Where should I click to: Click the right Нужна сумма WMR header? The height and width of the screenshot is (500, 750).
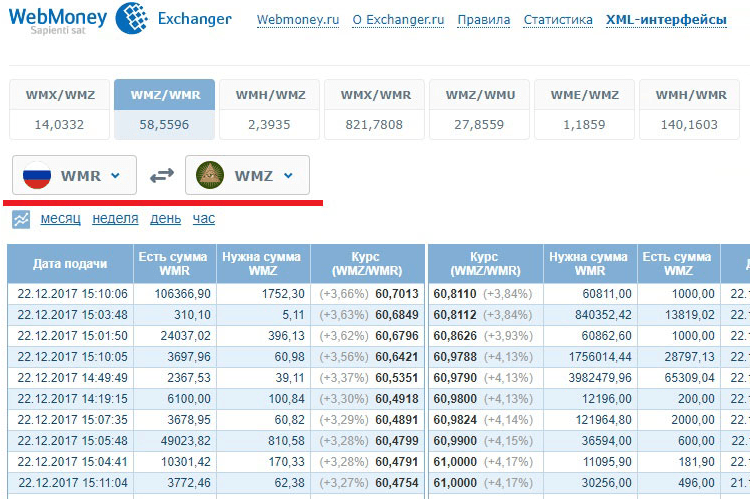590,264
